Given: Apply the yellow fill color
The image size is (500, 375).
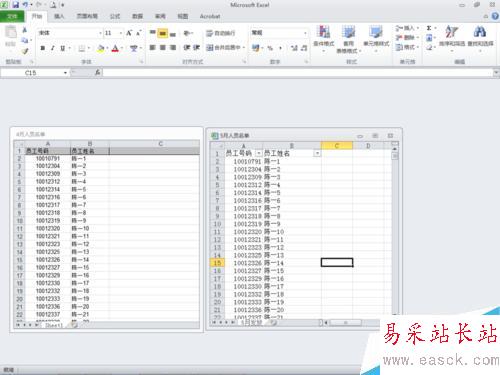Looking at the screenshot, I should [x=100, y=49].
